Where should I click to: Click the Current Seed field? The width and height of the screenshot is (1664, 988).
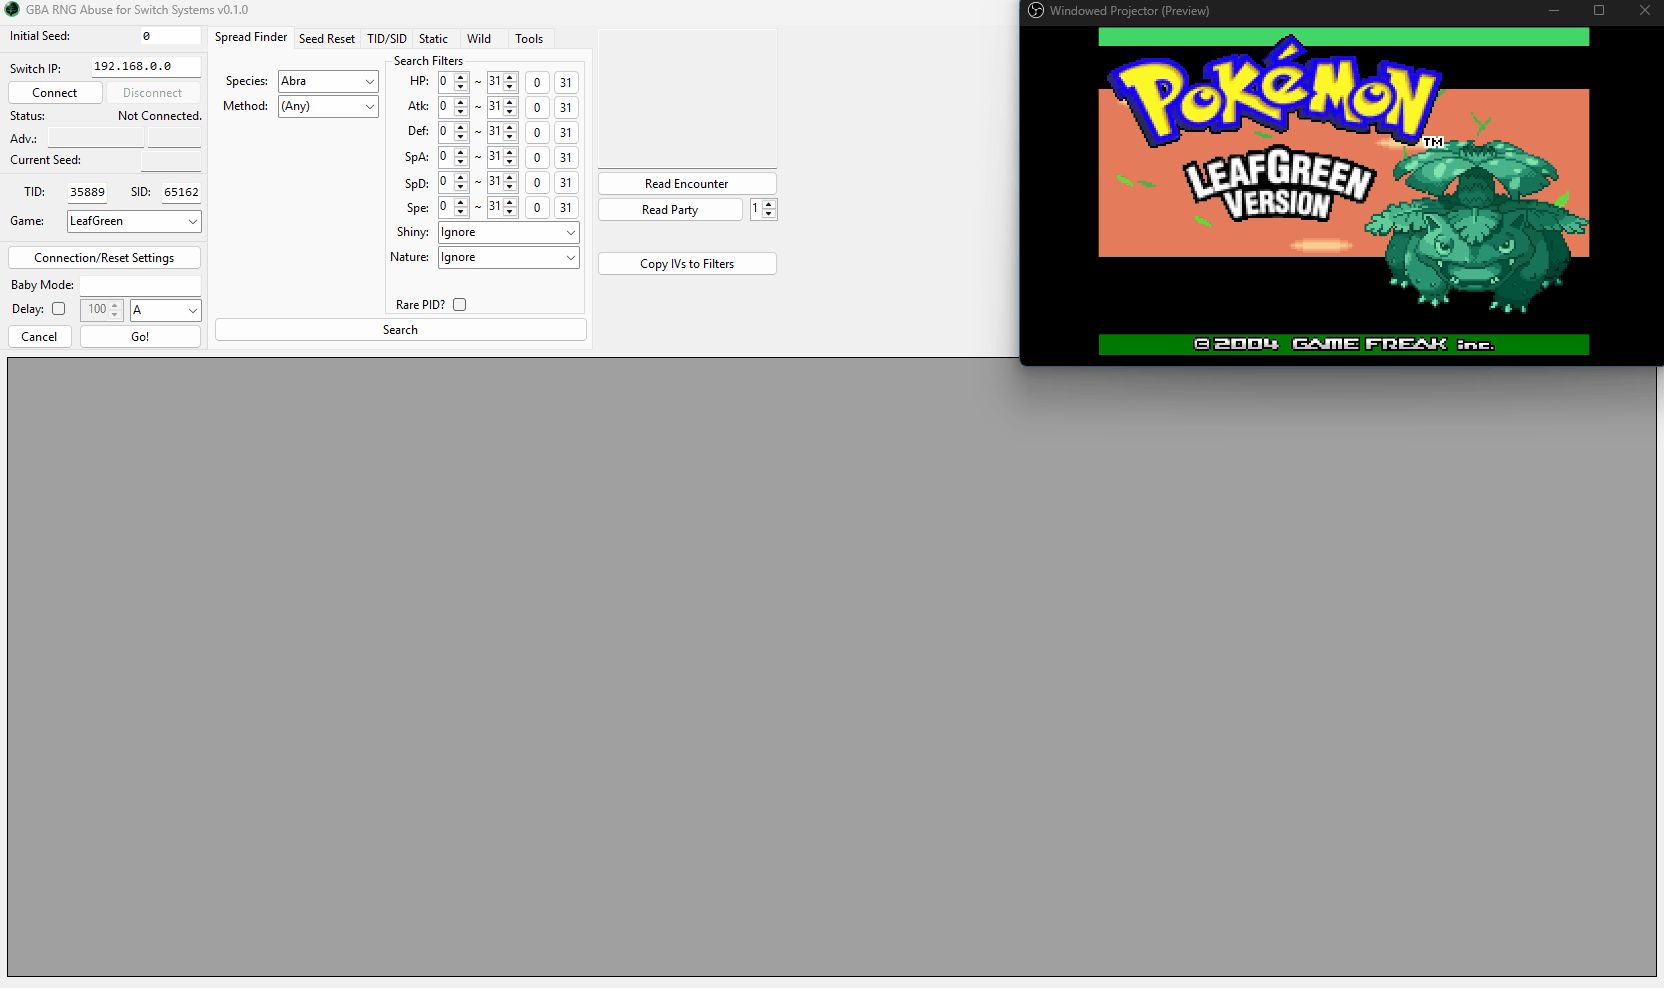click(171, 160)
